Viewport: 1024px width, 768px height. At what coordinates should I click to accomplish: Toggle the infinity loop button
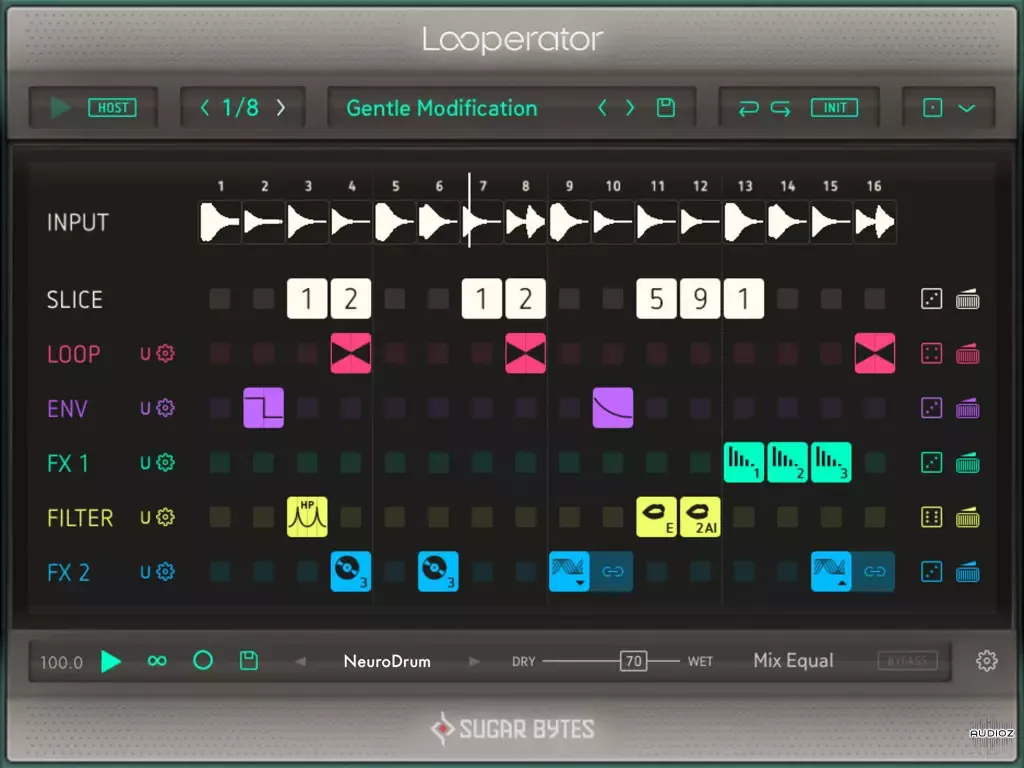pos(157,662)
